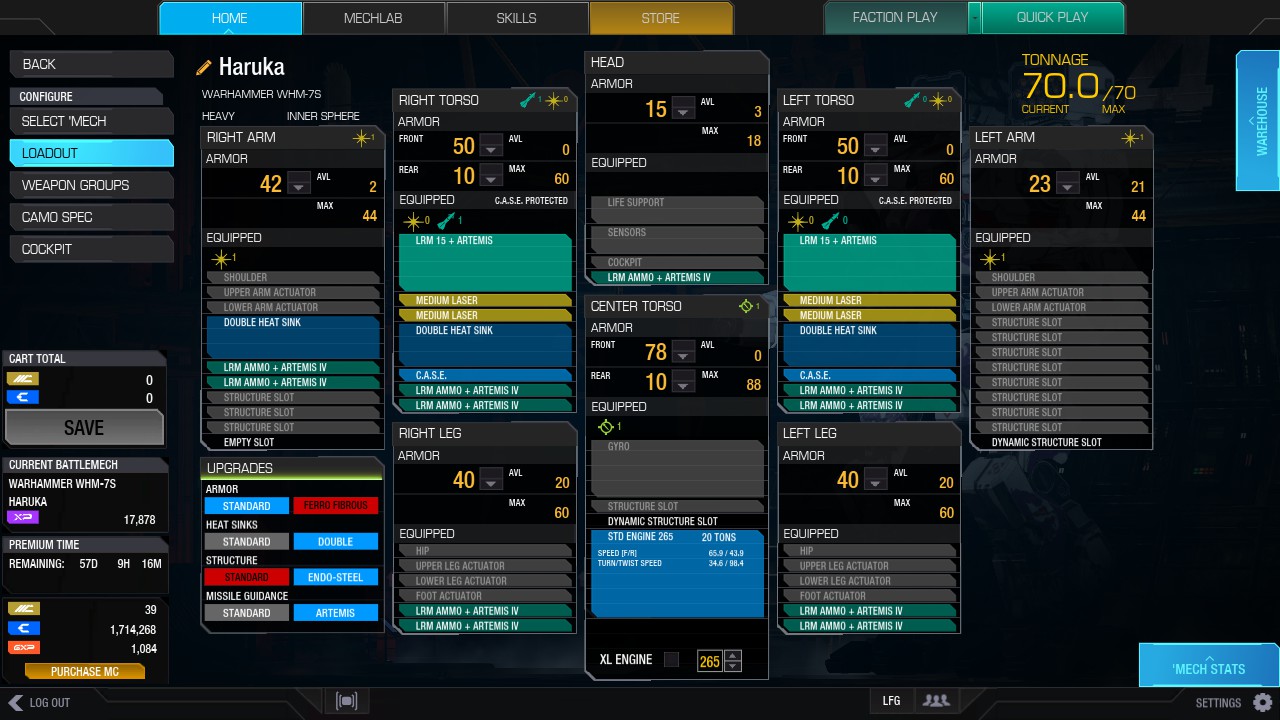Open Right Arm armor value dropdown
This screenshot has width=1280, height=720.
[298, 184]
